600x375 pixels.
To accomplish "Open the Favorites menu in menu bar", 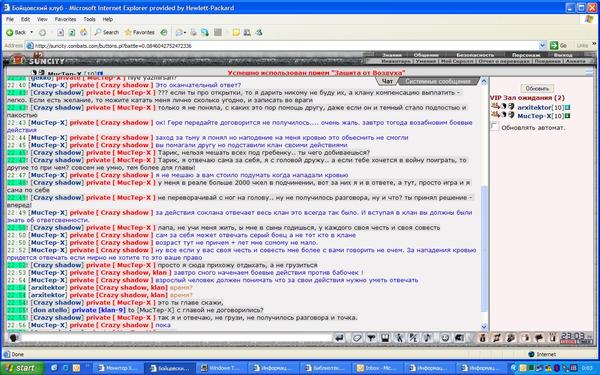I will pos(65,19).
